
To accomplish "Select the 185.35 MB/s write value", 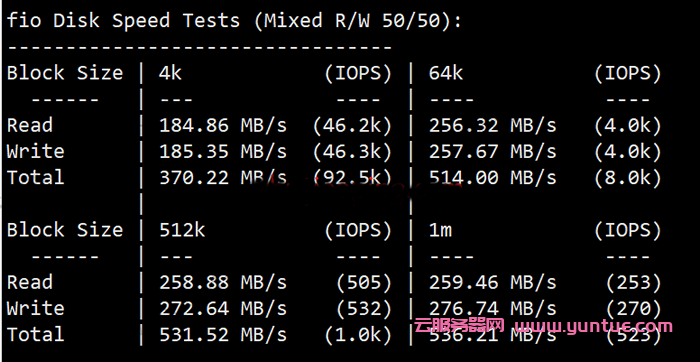I will tap(223, 152).
